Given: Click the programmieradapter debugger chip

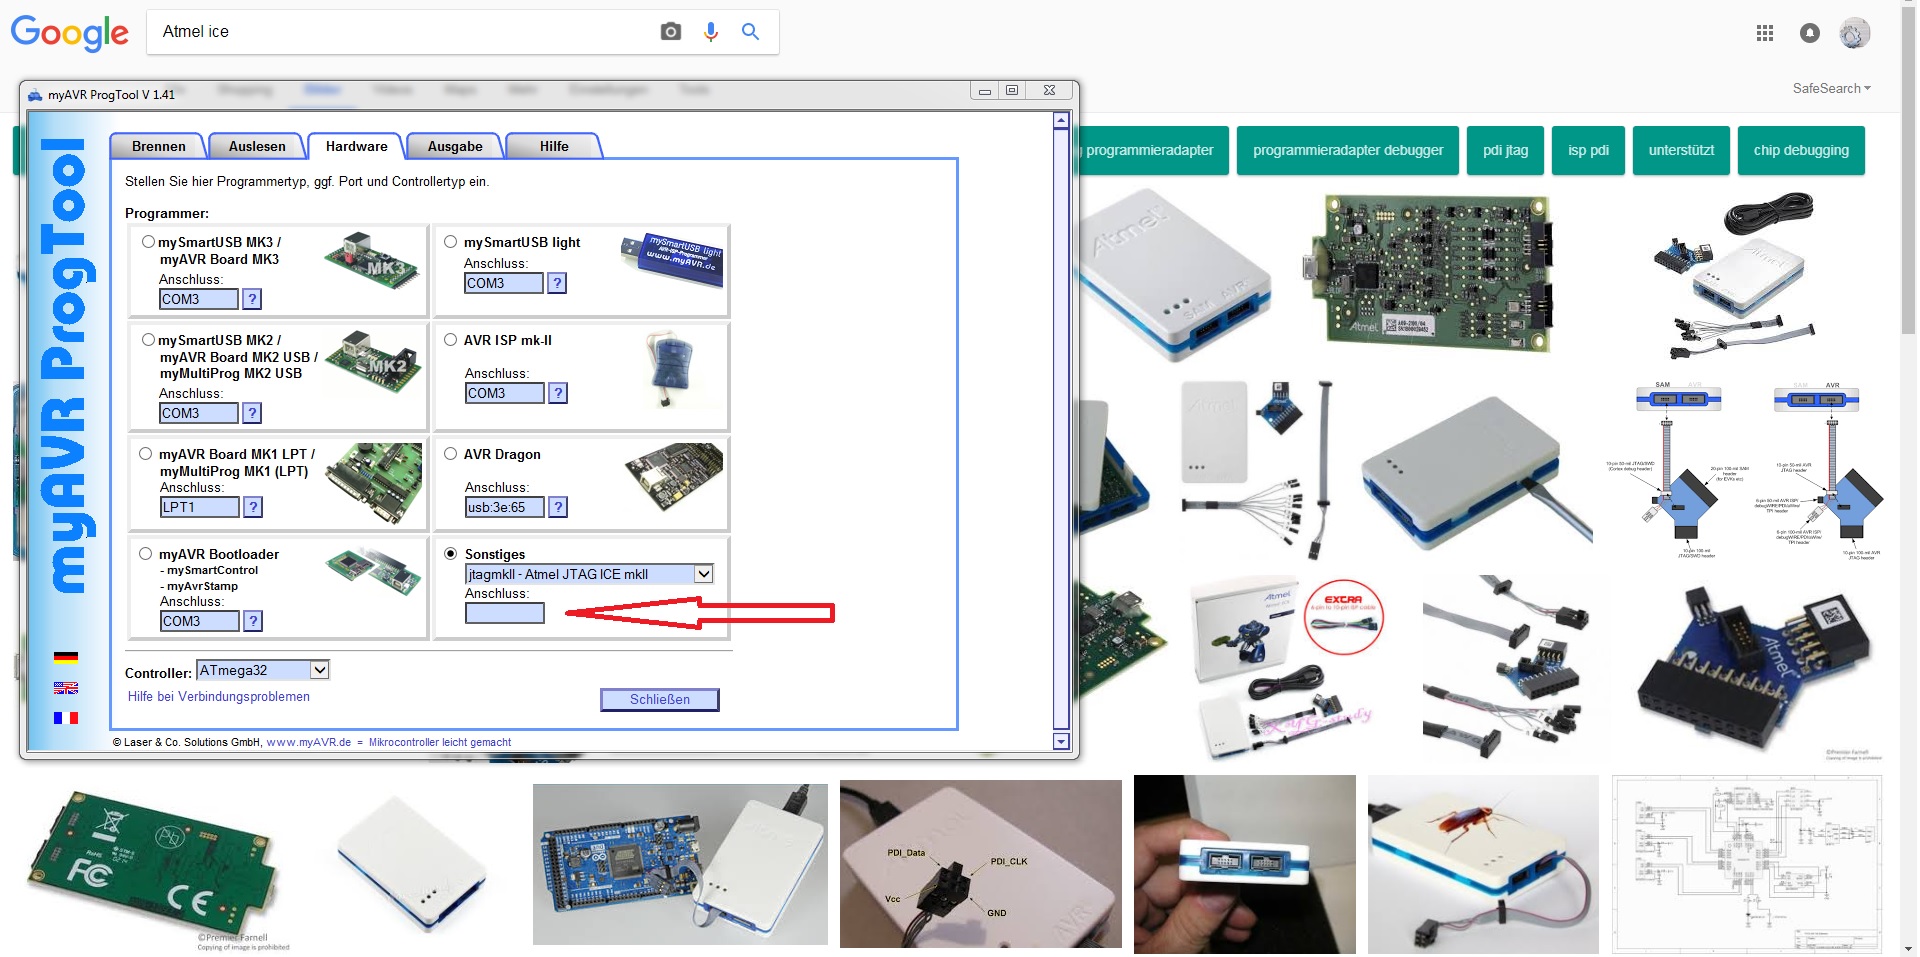Looking at the screenshot, I should [x=1348, y=150].
